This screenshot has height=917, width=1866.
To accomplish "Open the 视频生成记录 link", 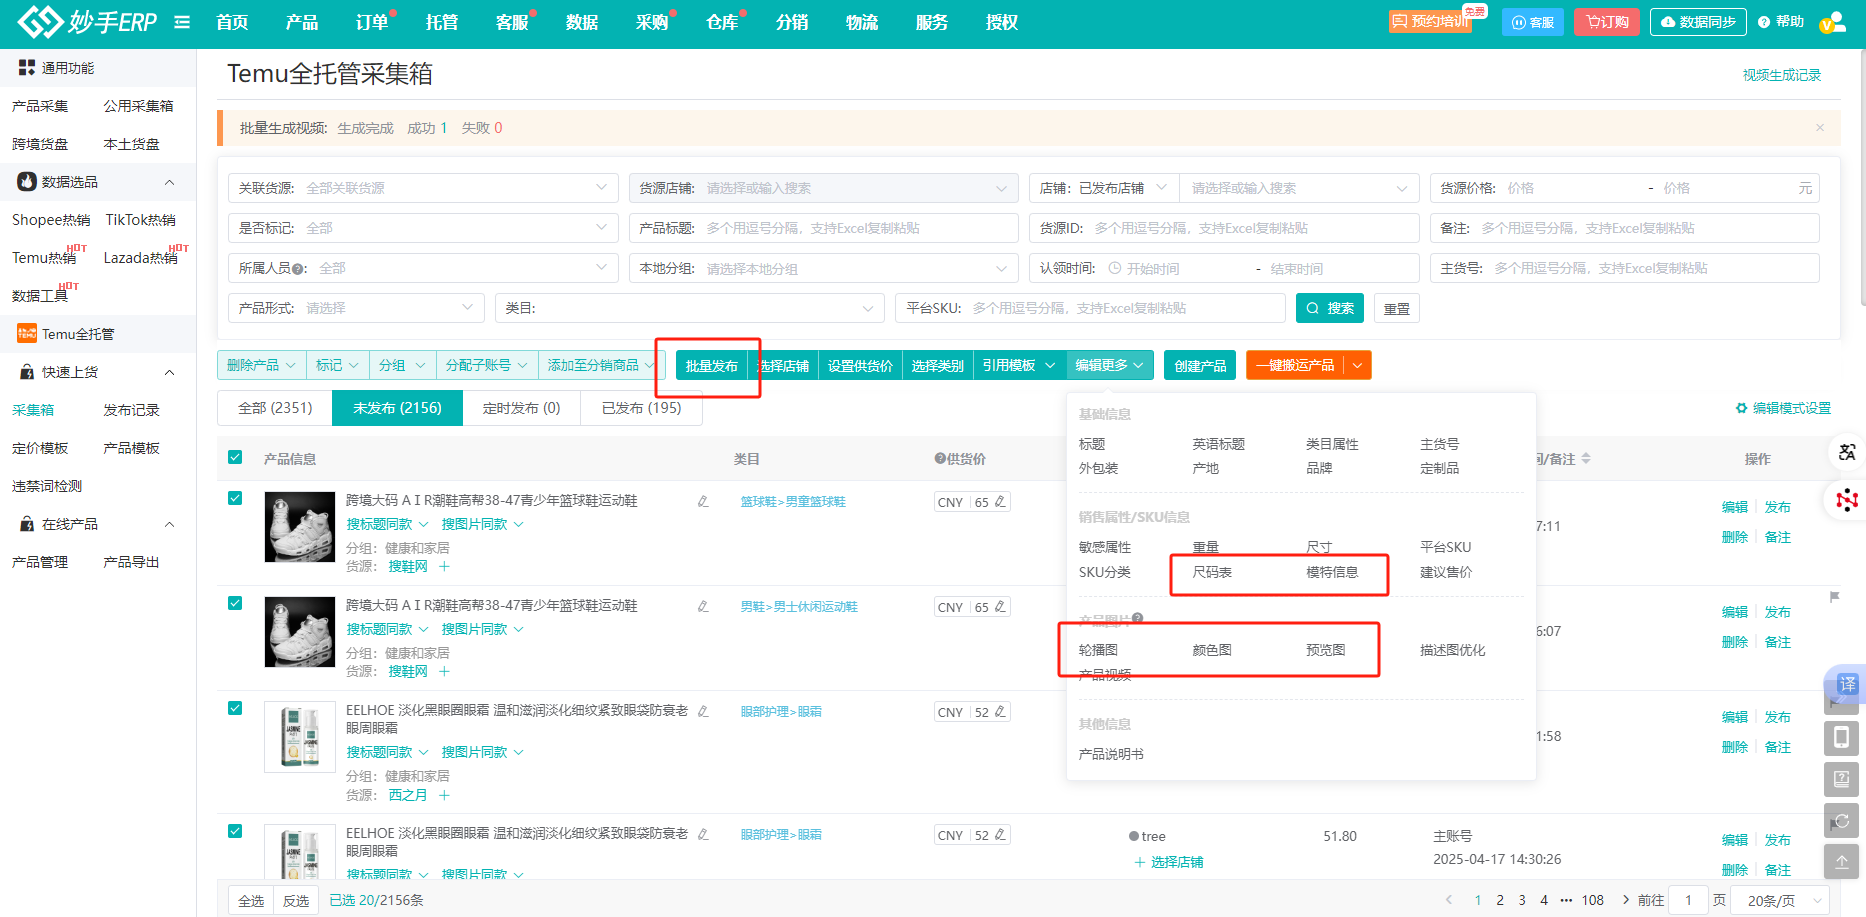I will 1782,75.
